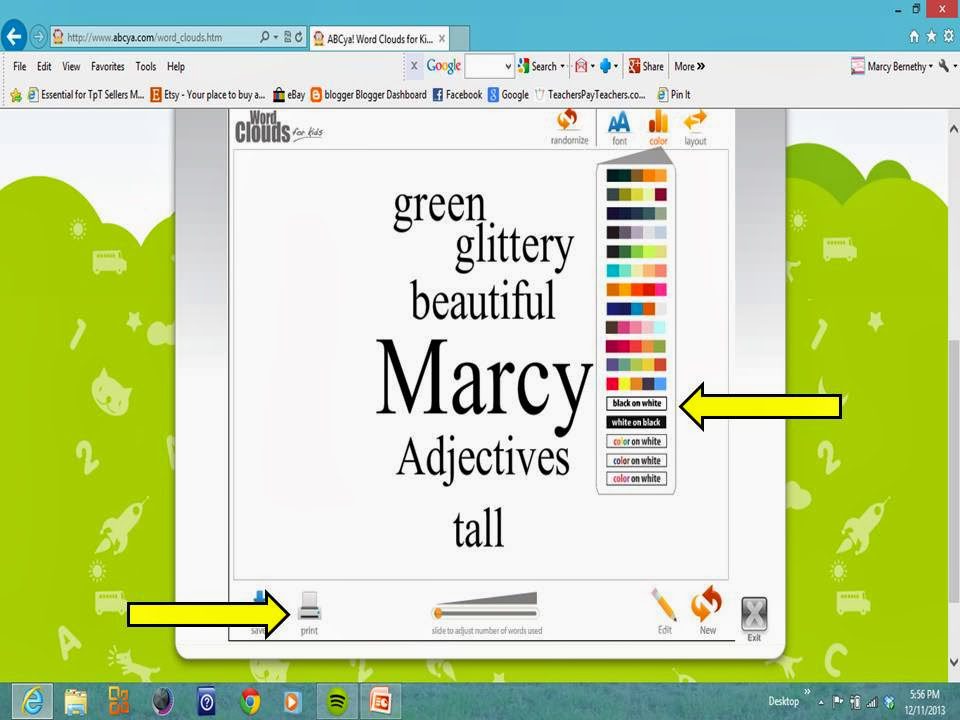The width and height of the screenshot is (960, 720).
Task: Expand the Search button dropdown arrow
Action: tap(562, 66)
